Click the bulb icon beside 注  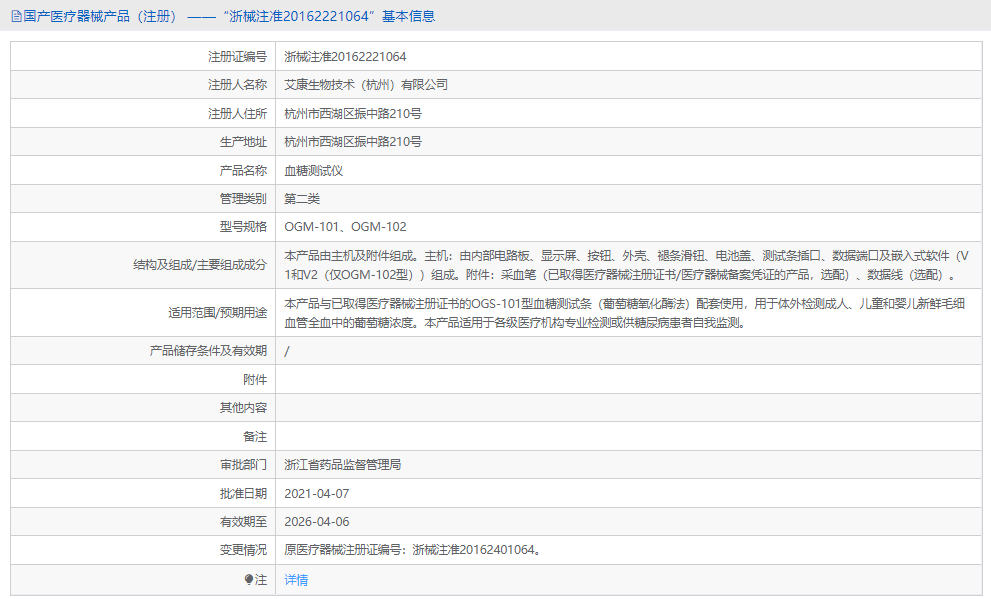click(249, 579)
